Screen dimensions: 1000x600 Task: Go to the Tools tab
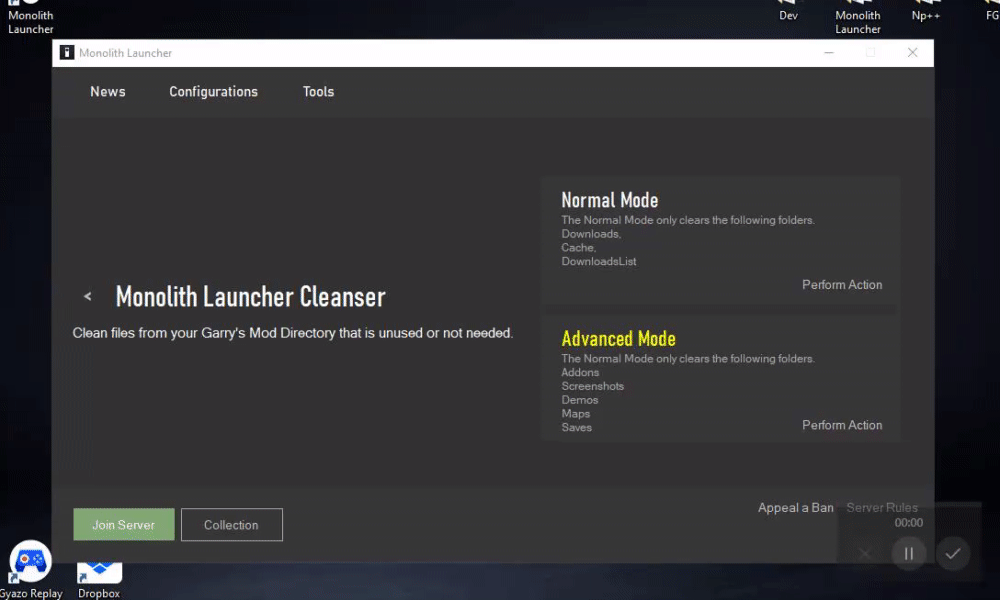(318, 92)
